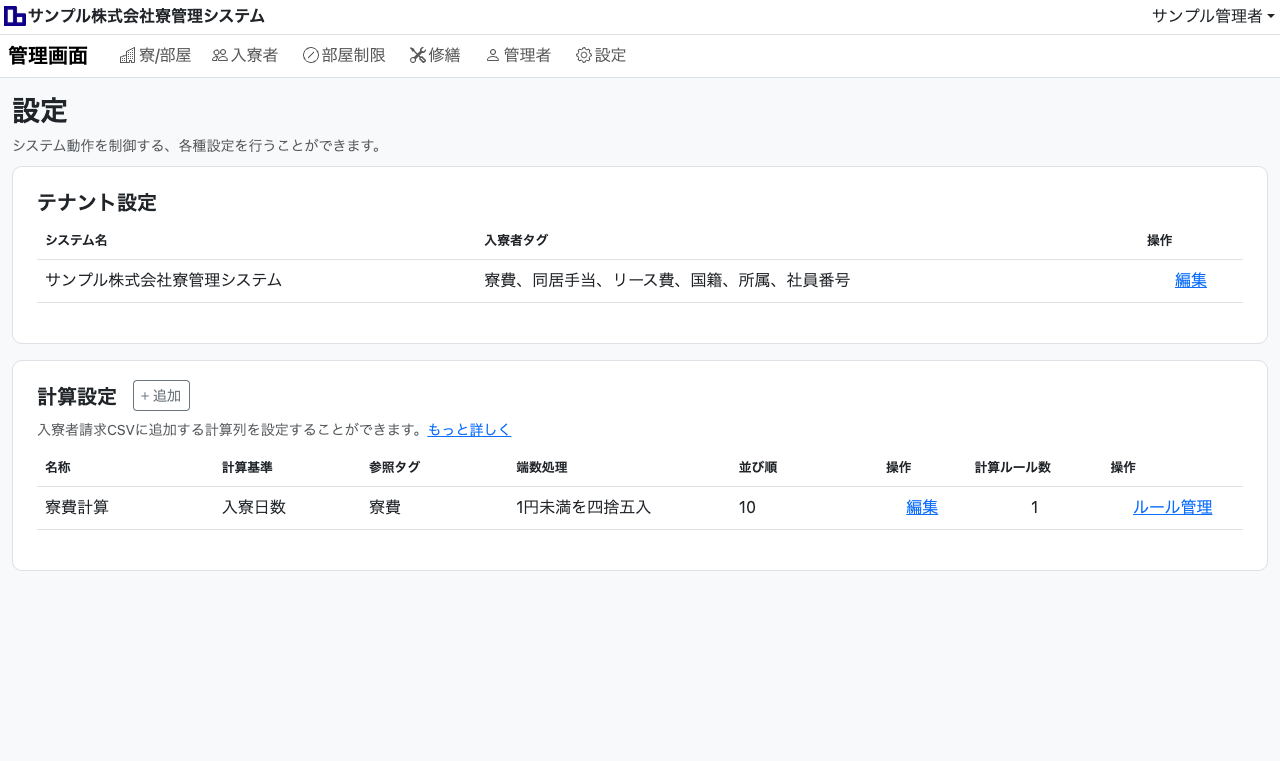
Task: Open the サンプル管理者 user dropdown
Action: click(x=1212, y=16)
